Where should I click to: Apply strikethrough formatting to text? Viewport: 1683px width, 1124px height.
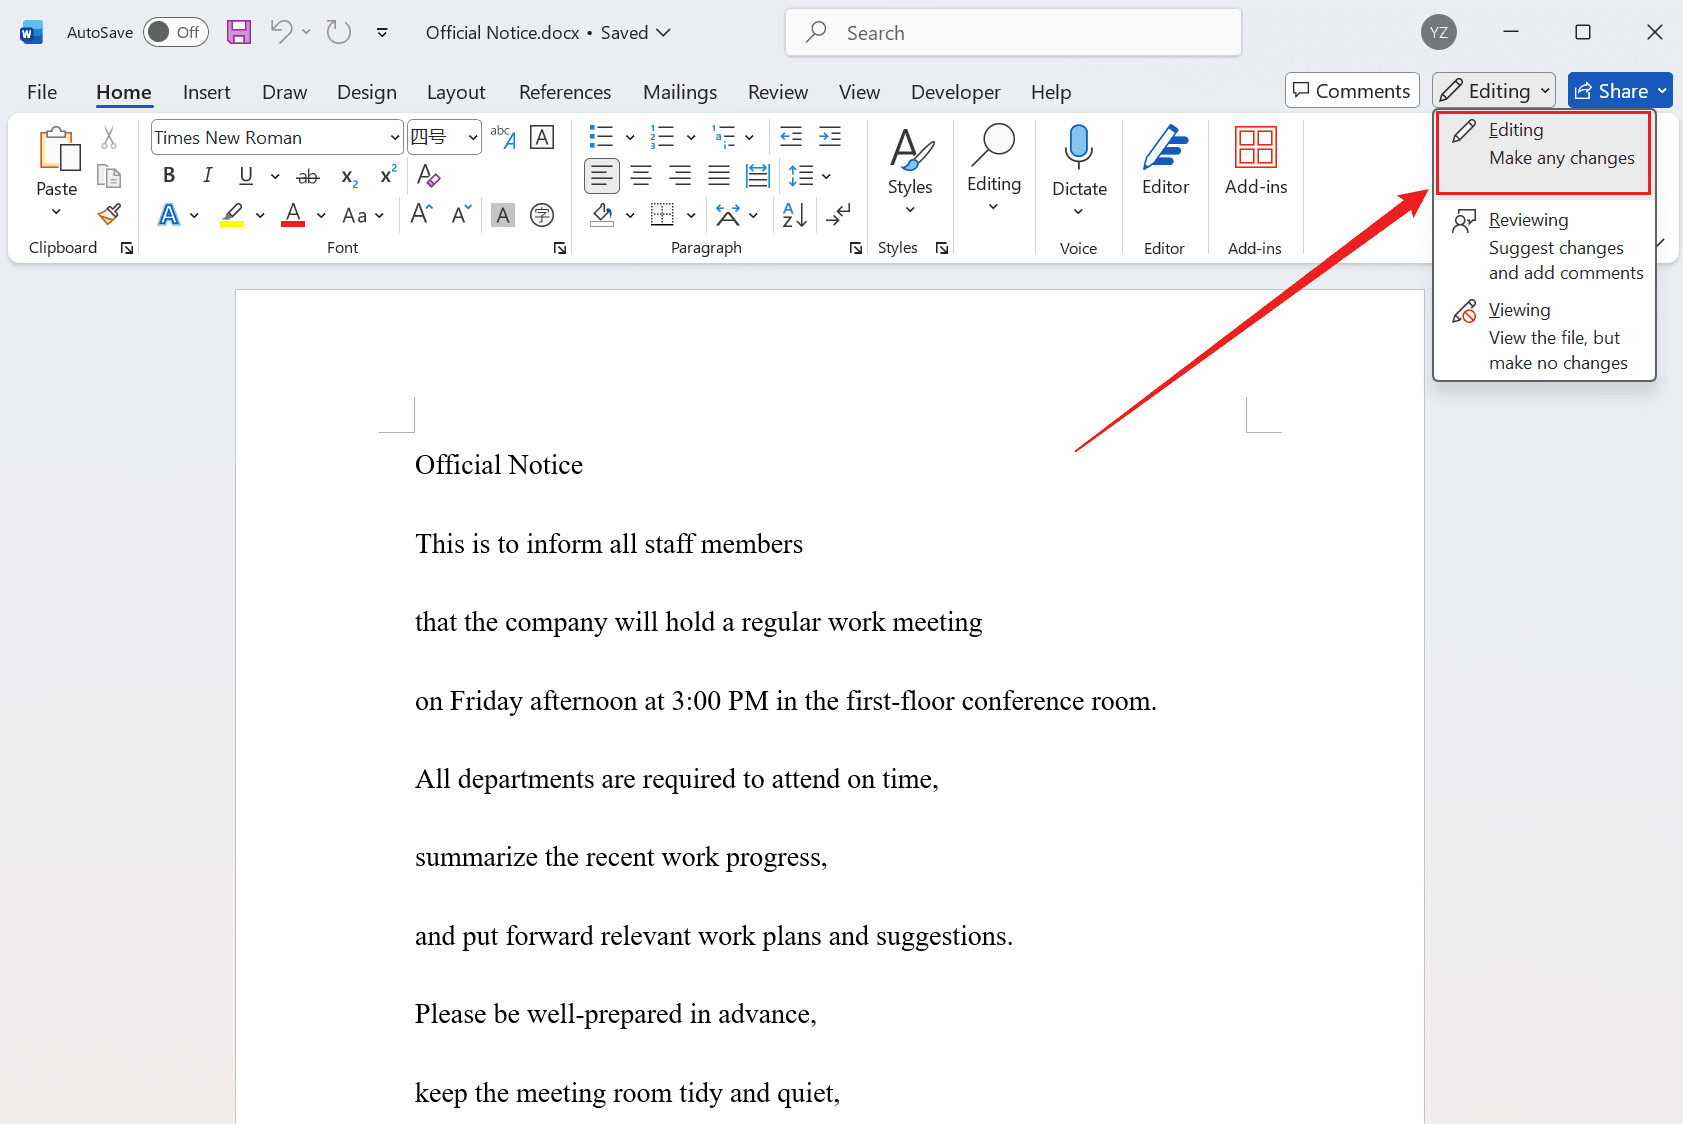[x=308, y=177]
